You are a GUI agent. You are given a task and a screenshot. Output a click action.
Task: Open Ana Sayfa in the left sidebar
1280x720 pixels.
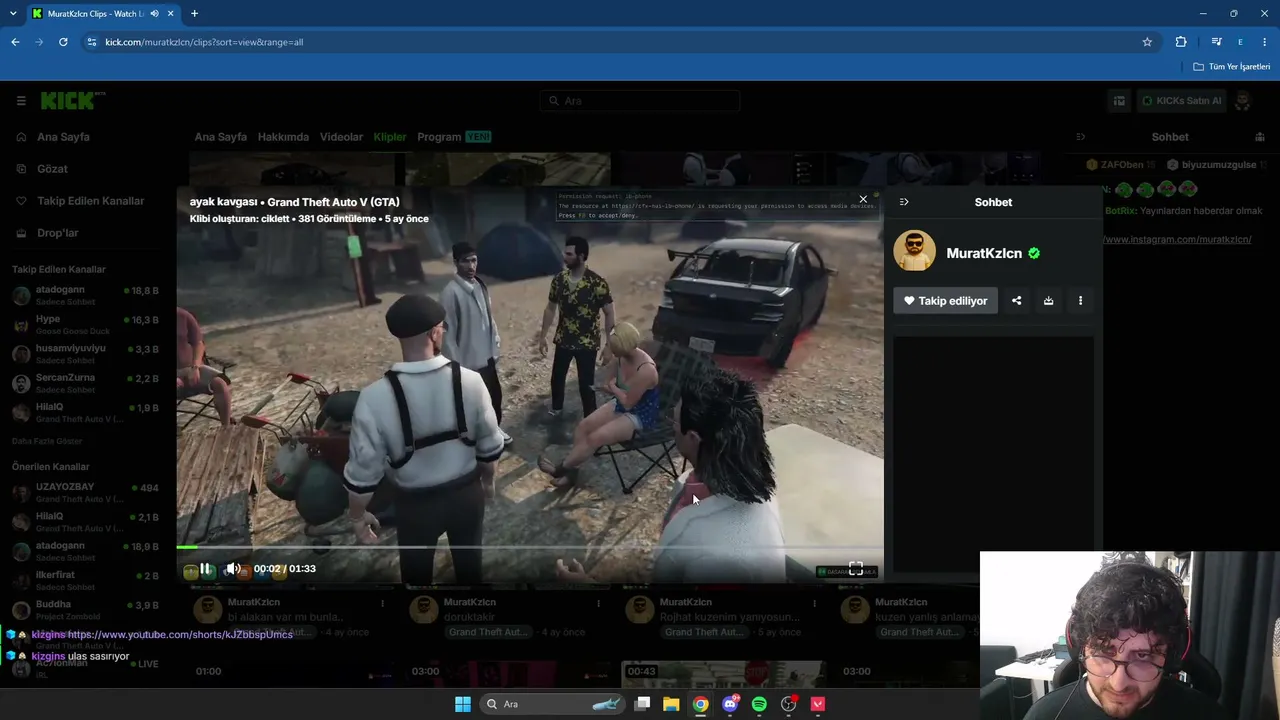(x=63, y=137)
